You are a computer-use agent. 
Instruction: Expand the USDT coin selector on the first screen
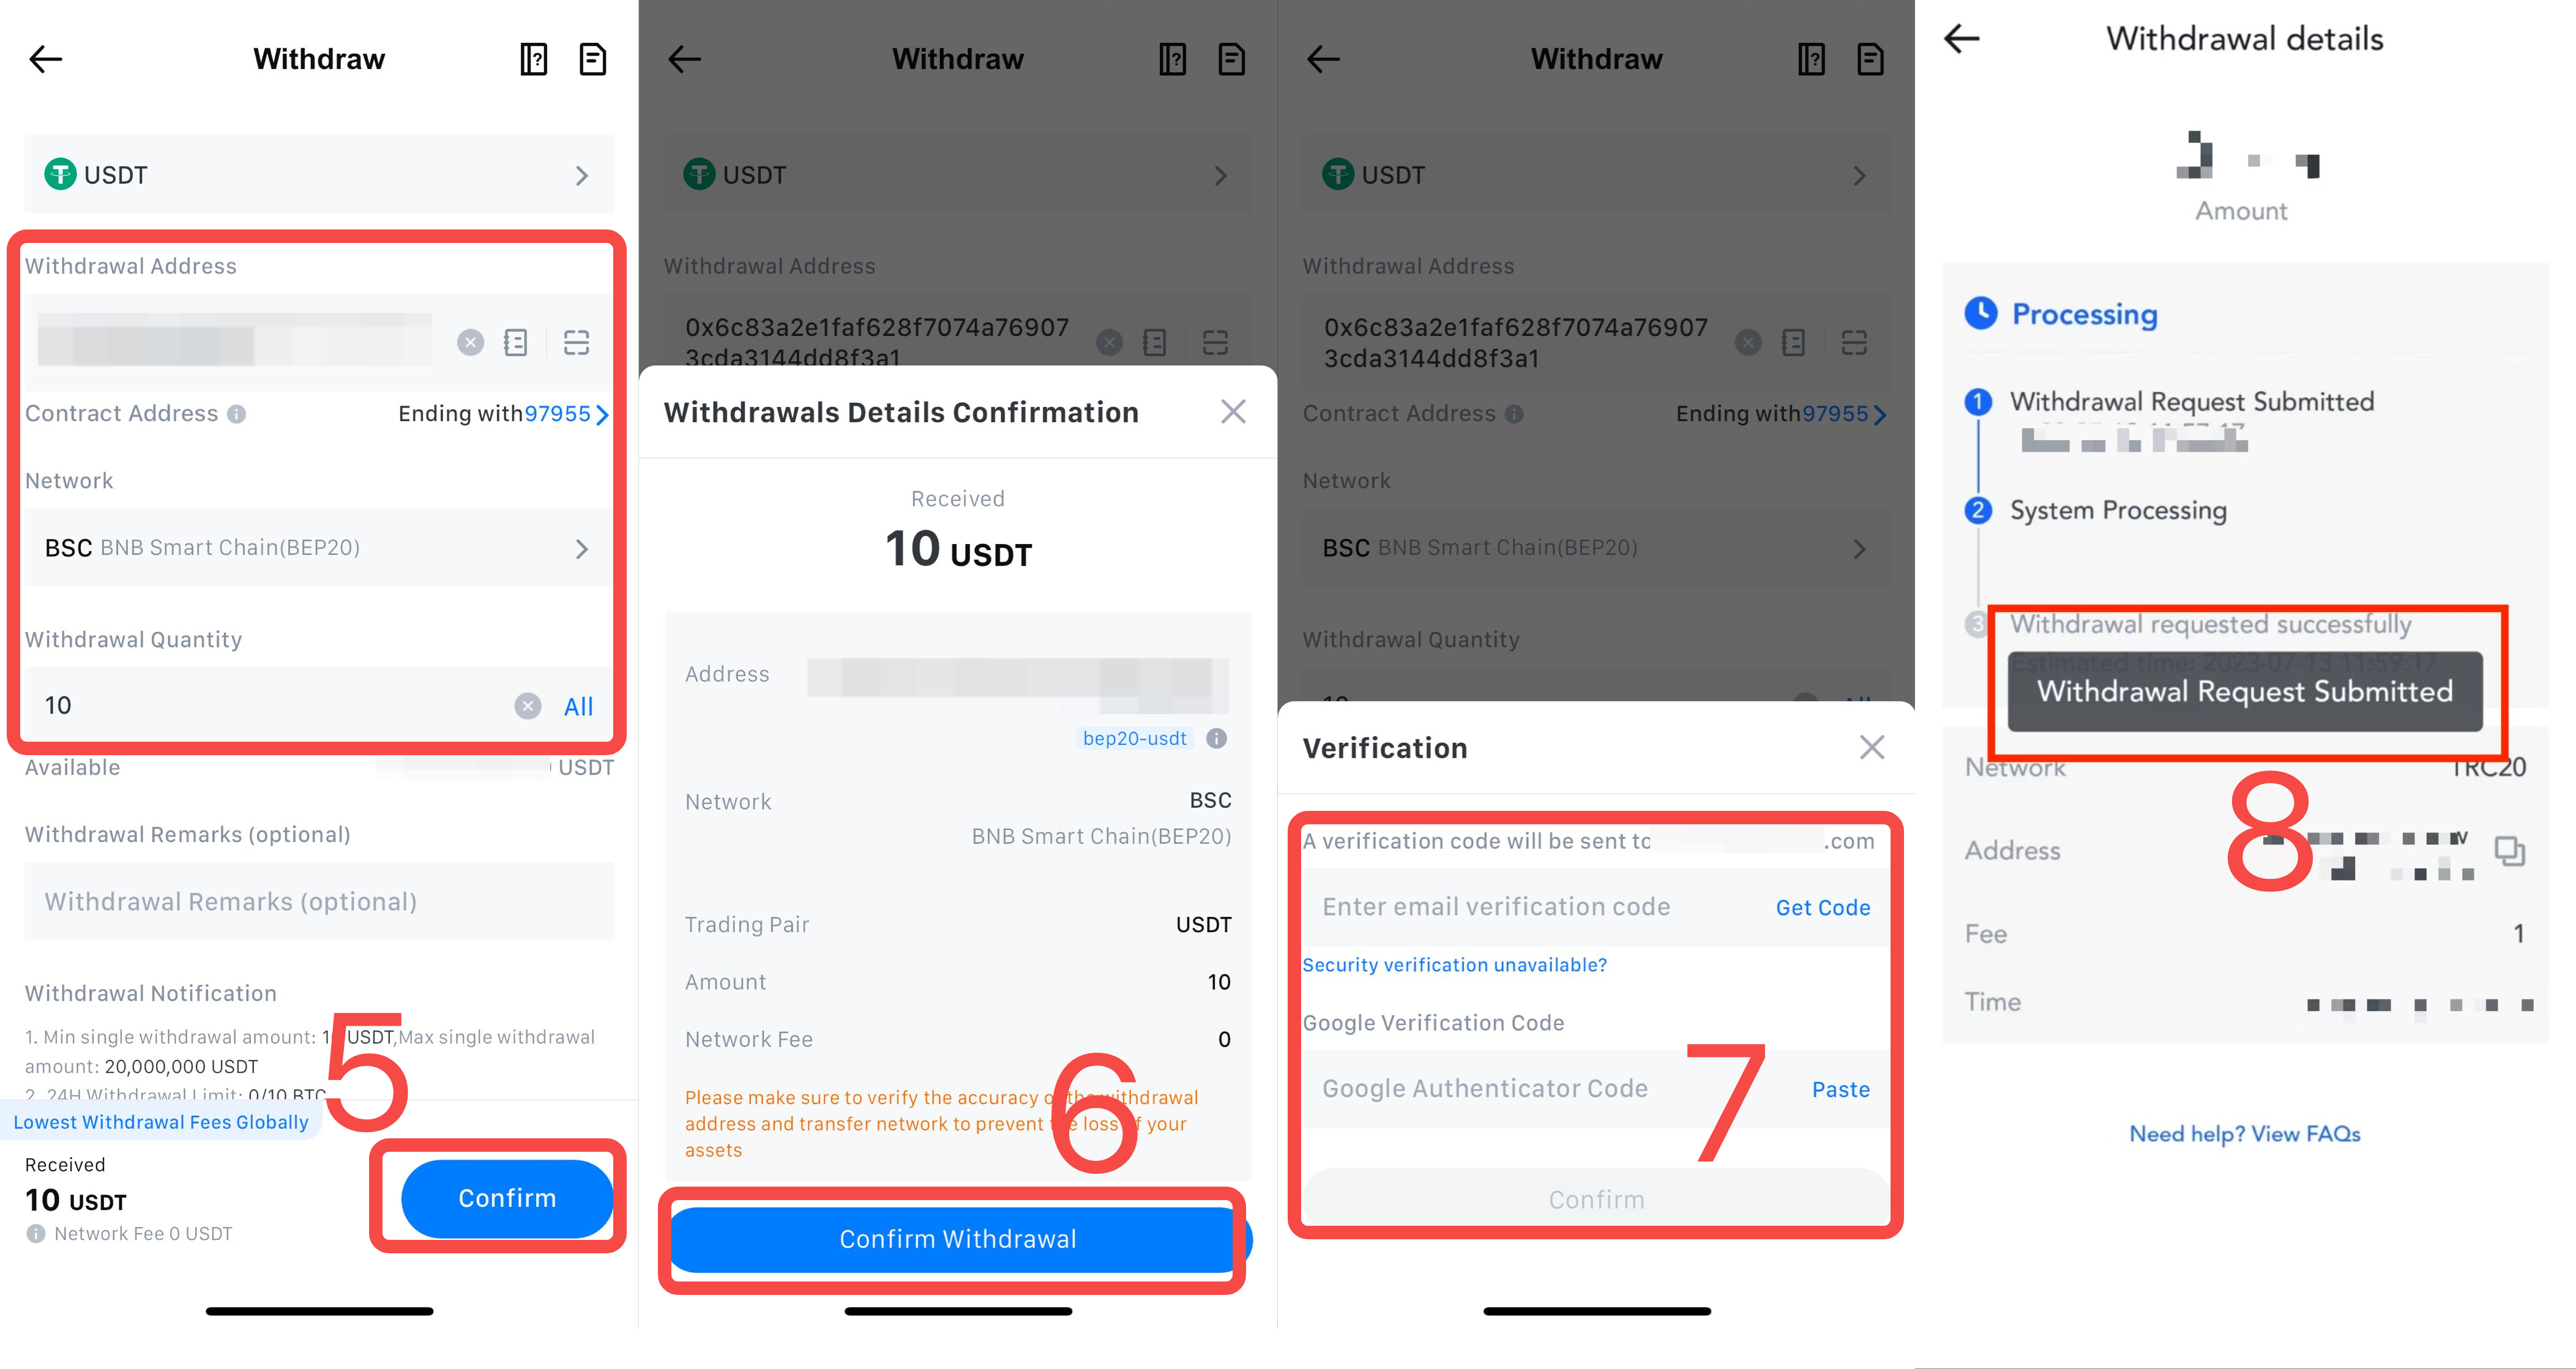[x=319, y=174]
